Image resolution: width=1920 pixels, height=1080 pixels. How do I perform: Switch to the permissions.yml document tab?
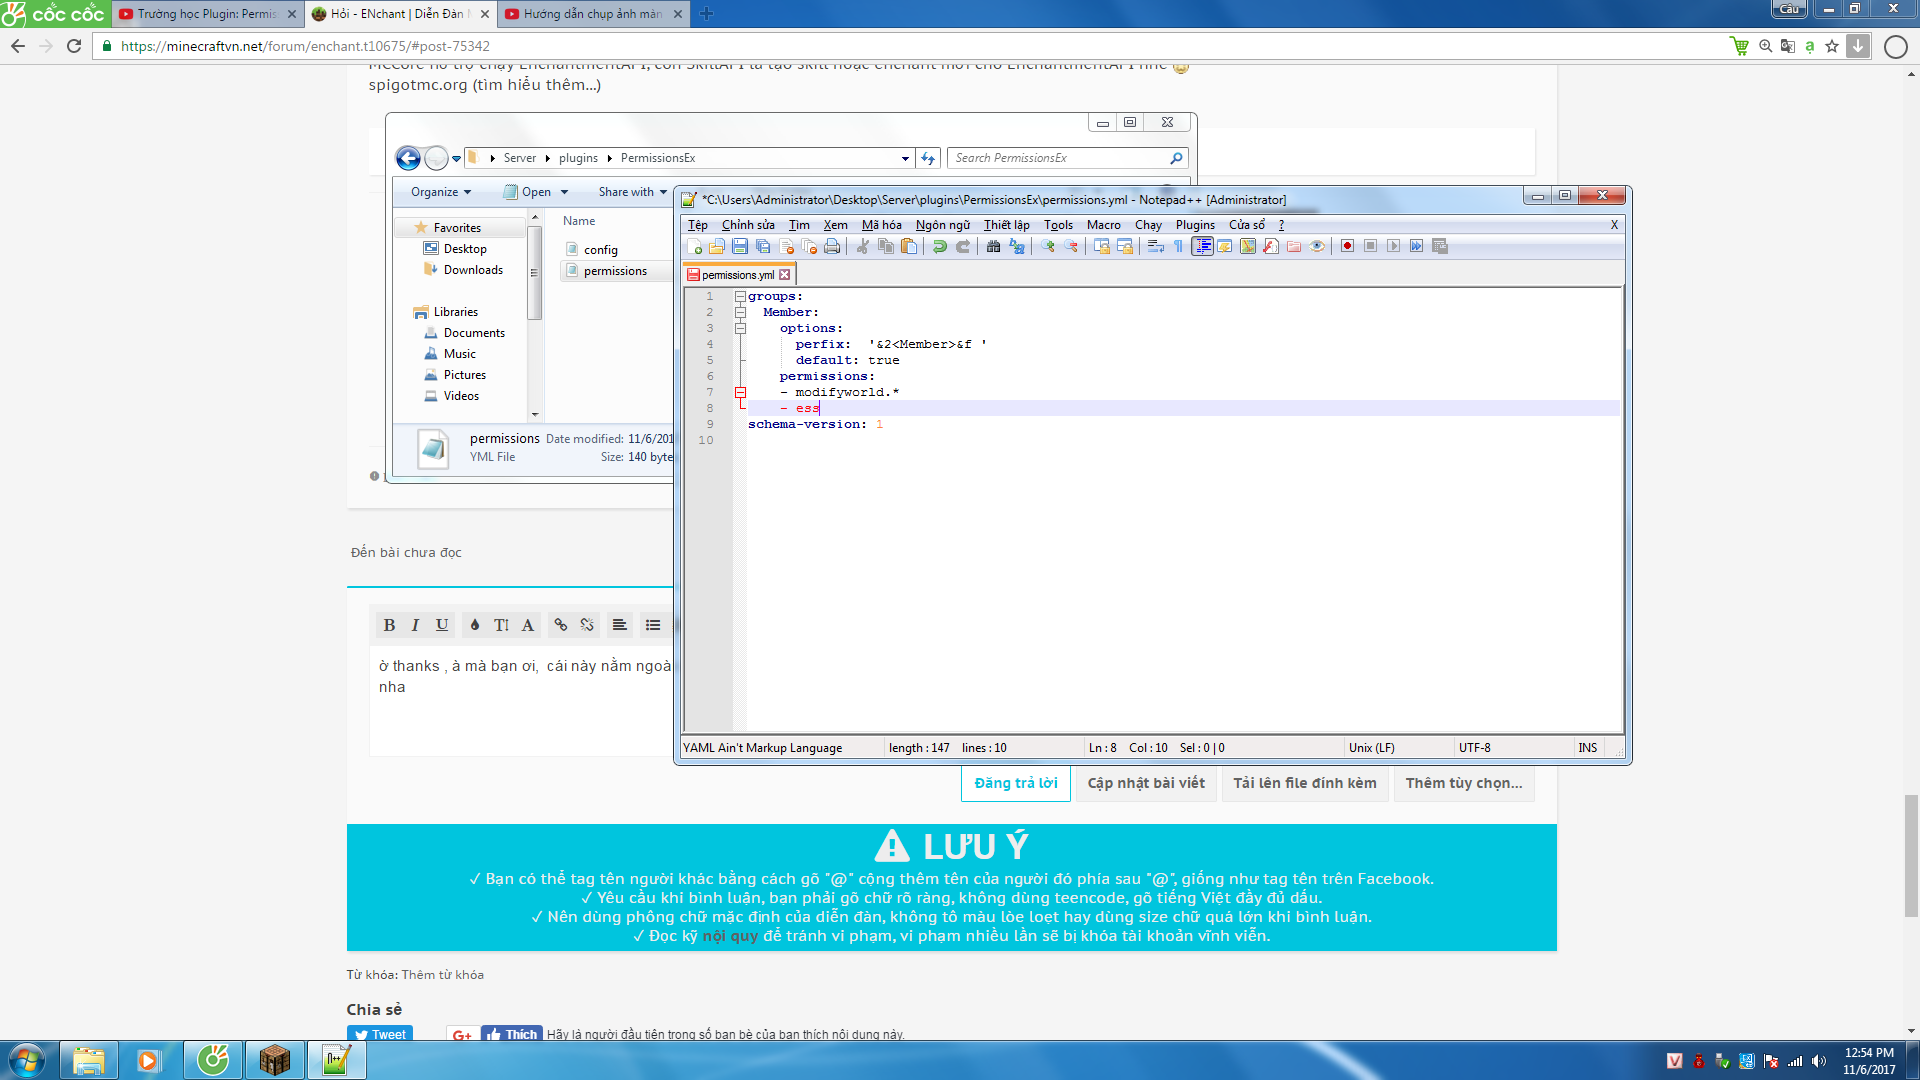tap(737, 275)
